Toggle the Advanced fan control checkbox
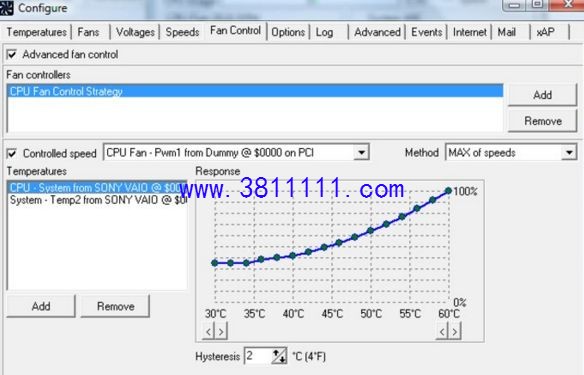Image resolution: width=584 pixels, height=375 pixels. click(x=12, y=54)
